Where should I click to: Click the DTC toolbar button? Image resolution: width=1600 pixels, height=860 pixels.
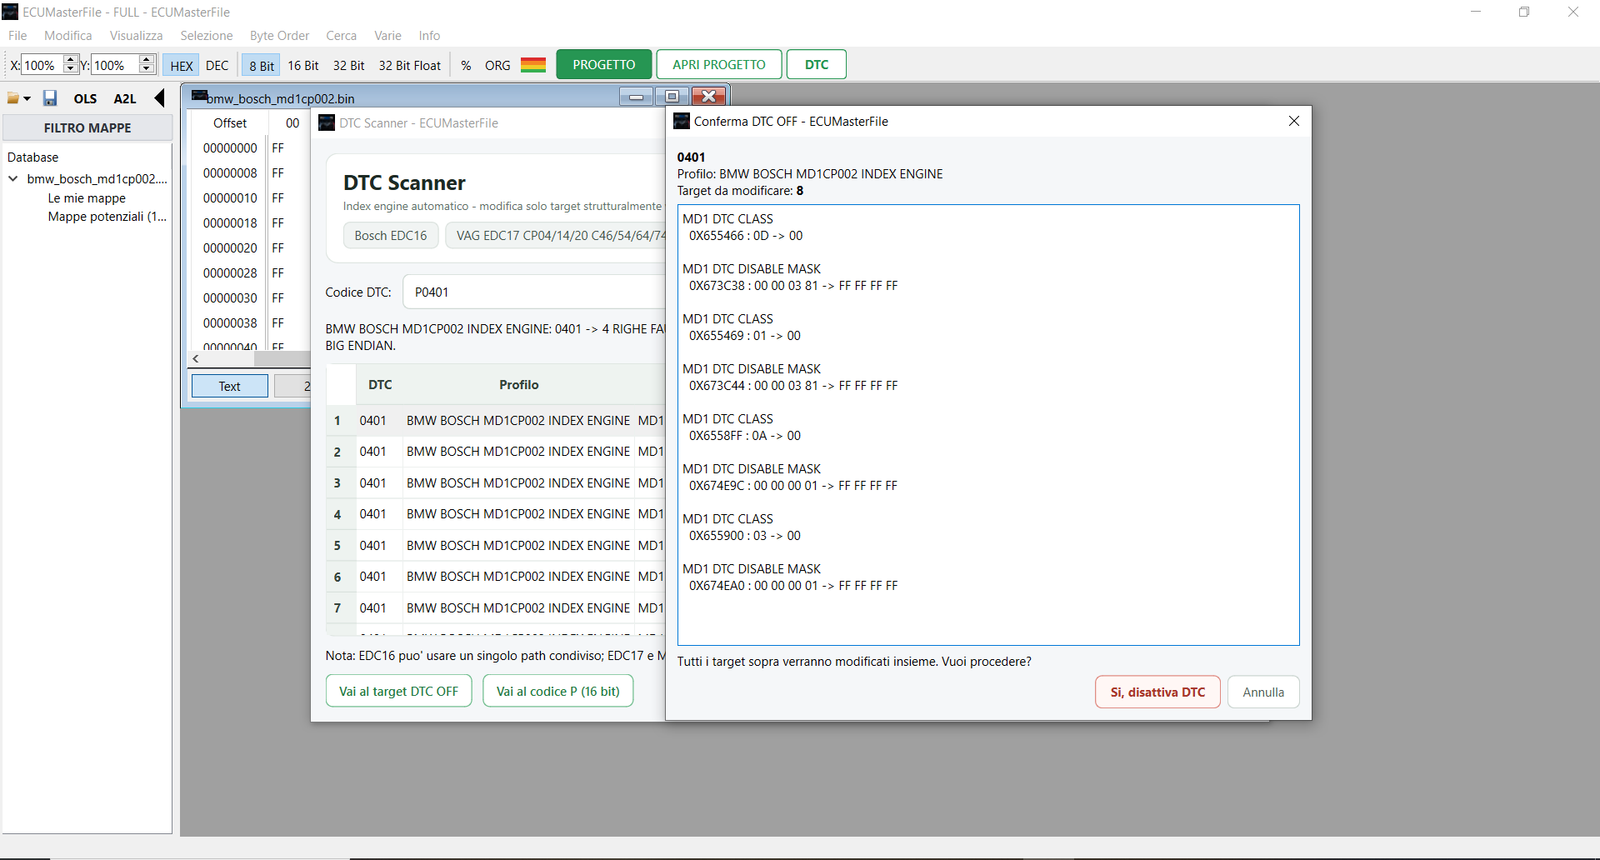tap(816, 64)
